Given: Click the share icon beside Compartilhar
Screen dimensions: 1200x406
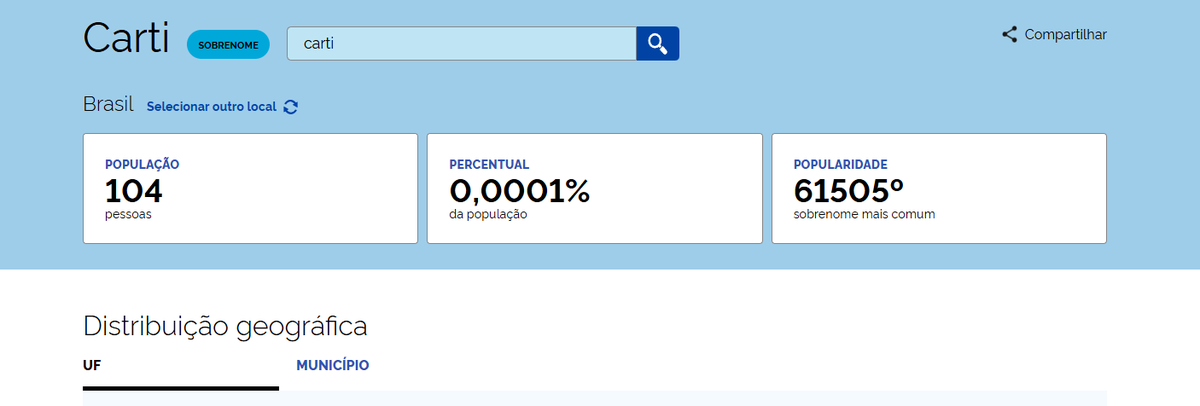Looking at the screenshot, I should coord(1009,34).
